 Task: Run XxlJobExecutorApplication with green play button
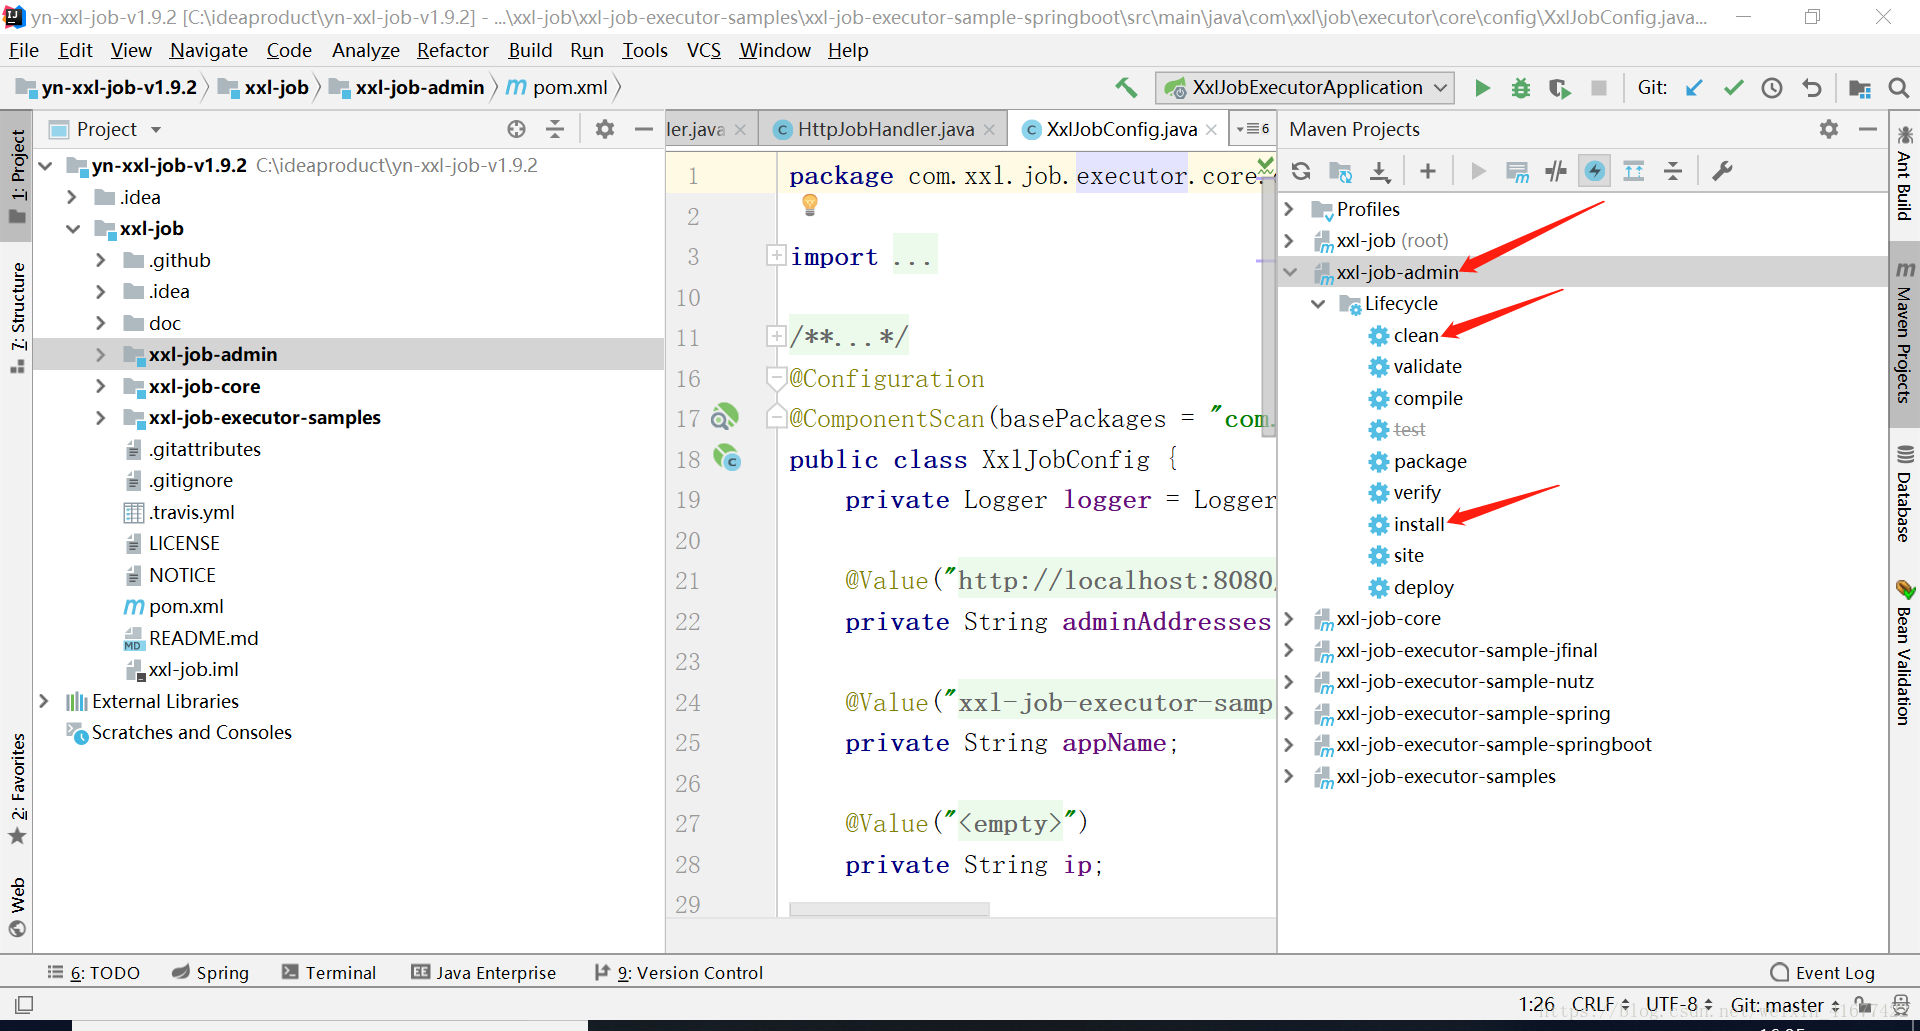(1482, 88)
